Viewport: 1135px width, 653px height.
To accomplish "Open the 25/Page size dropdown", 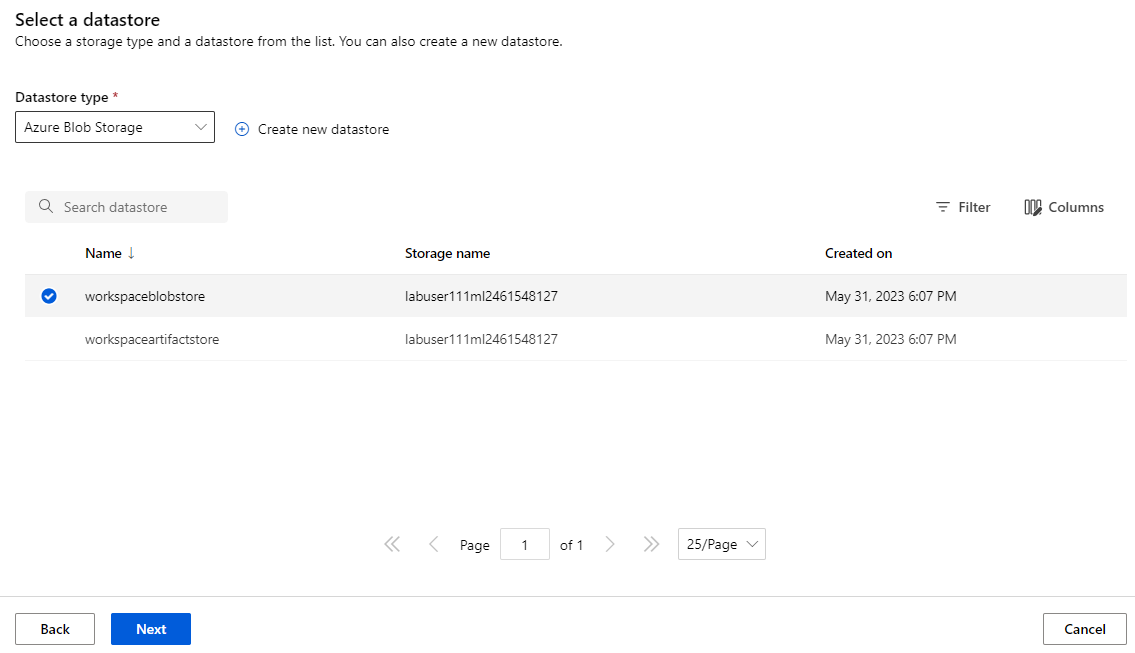I will [722, 544].
